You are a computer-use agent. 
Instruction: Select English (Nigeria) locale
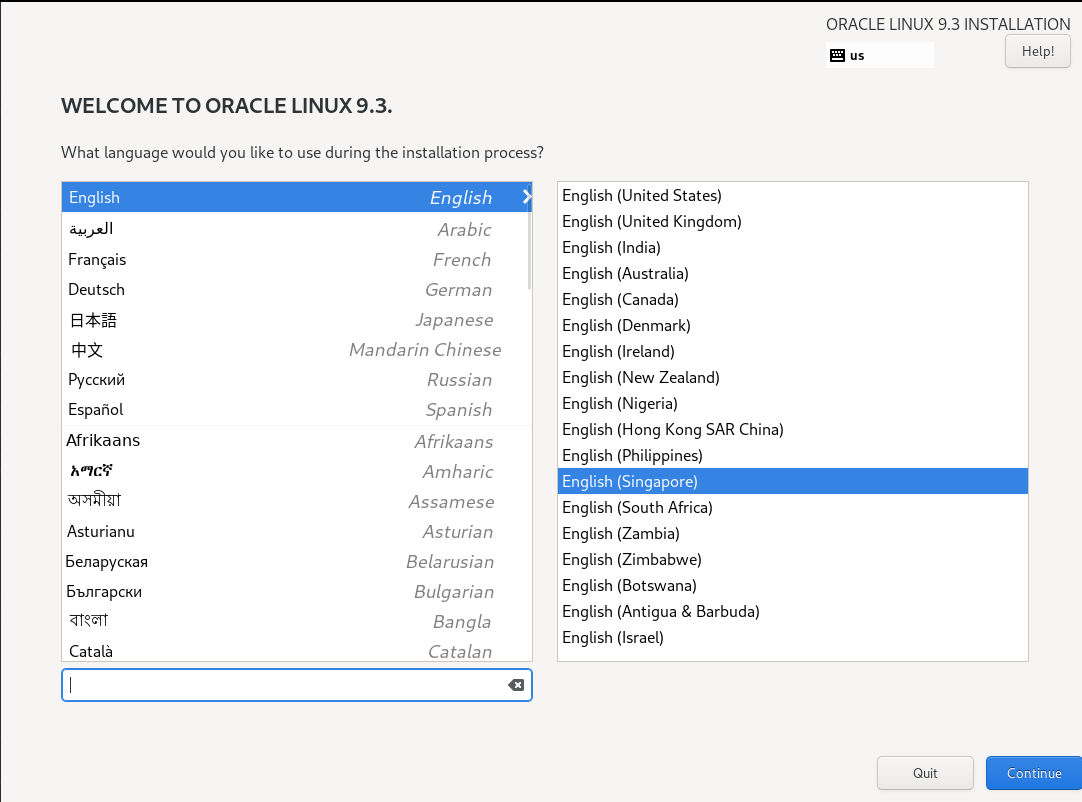(x=792, y=403)
